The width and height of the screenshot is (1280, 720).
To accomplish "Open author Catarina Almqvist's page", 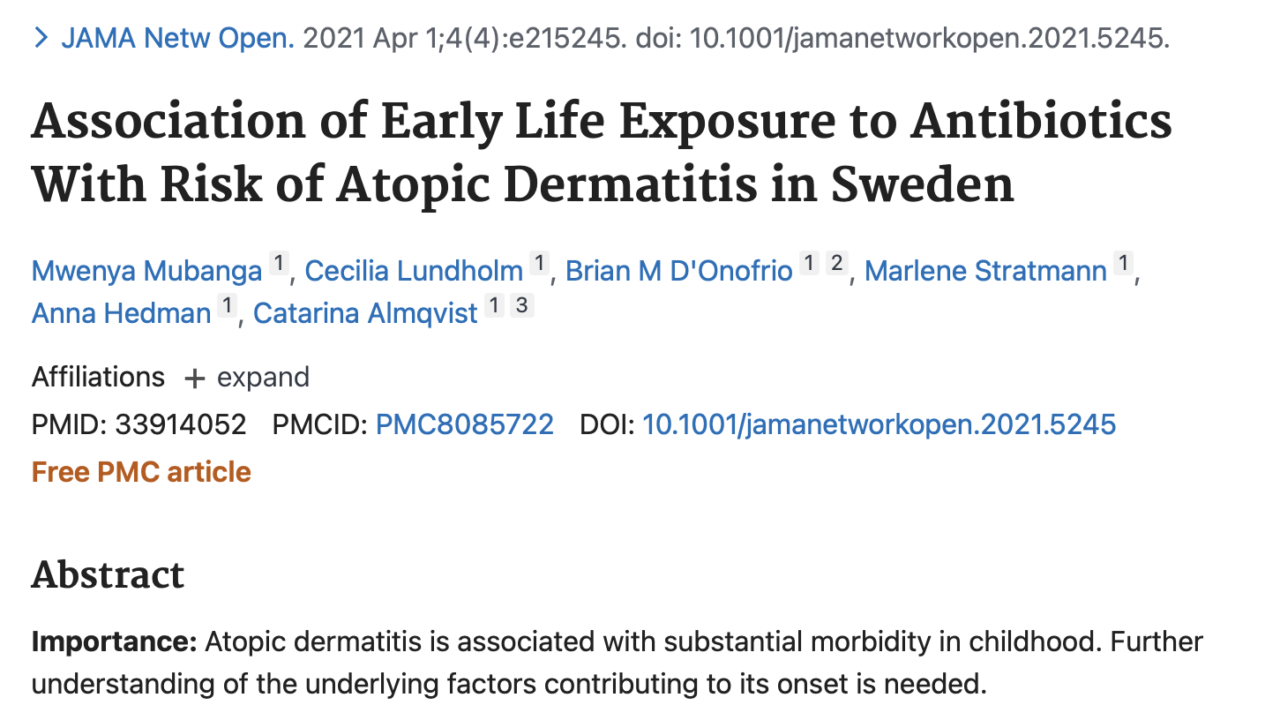I will tap(365, 313).
